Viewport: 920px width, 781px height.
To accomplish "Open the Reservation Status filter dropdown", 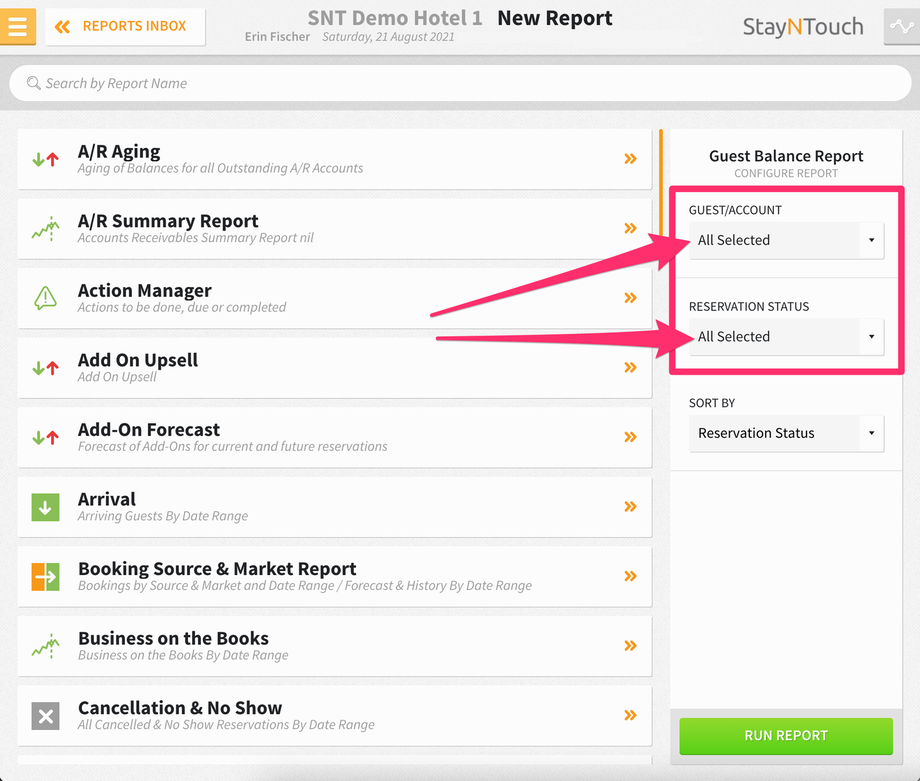I will pyautogui.click(x=786, y=336).
